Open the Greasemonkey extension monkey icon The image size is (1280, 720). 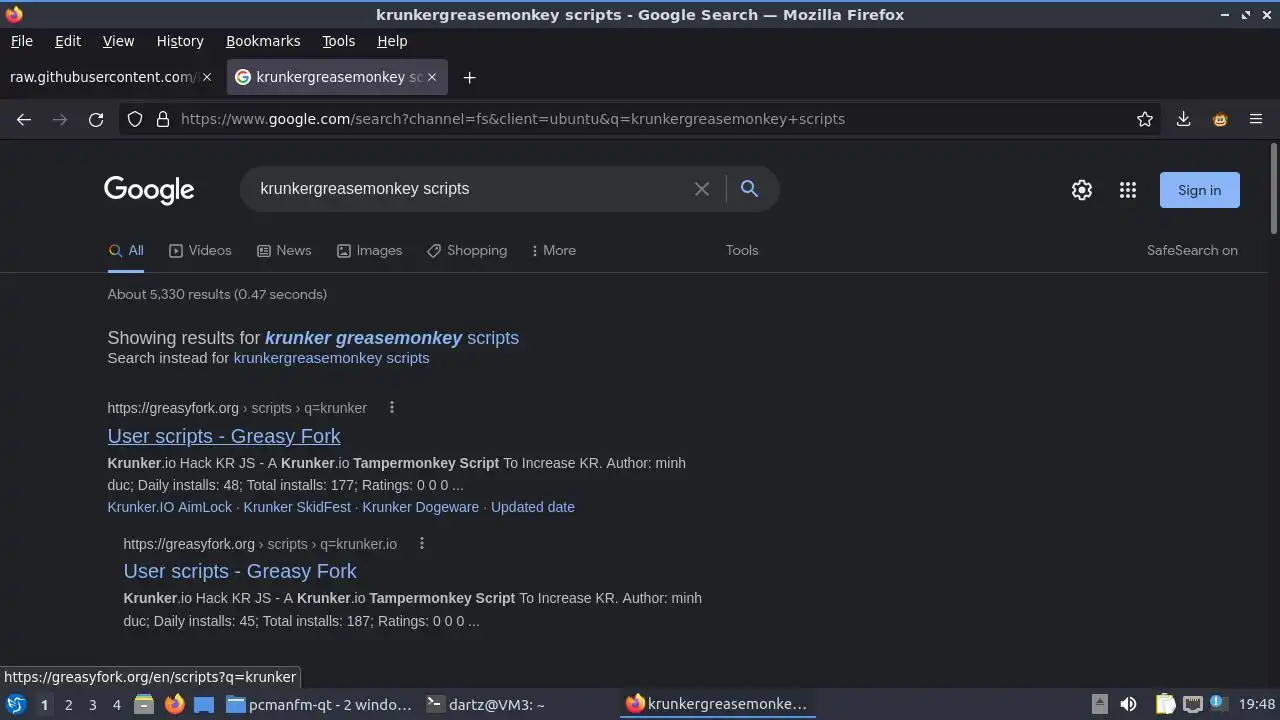pyautogui.click(x=1220, y=119)
